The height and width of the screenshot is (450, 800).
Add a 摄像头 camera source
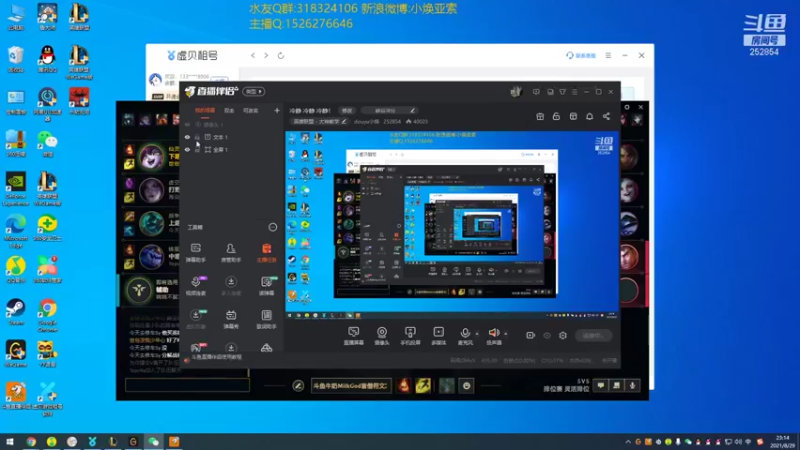point(382,336)
